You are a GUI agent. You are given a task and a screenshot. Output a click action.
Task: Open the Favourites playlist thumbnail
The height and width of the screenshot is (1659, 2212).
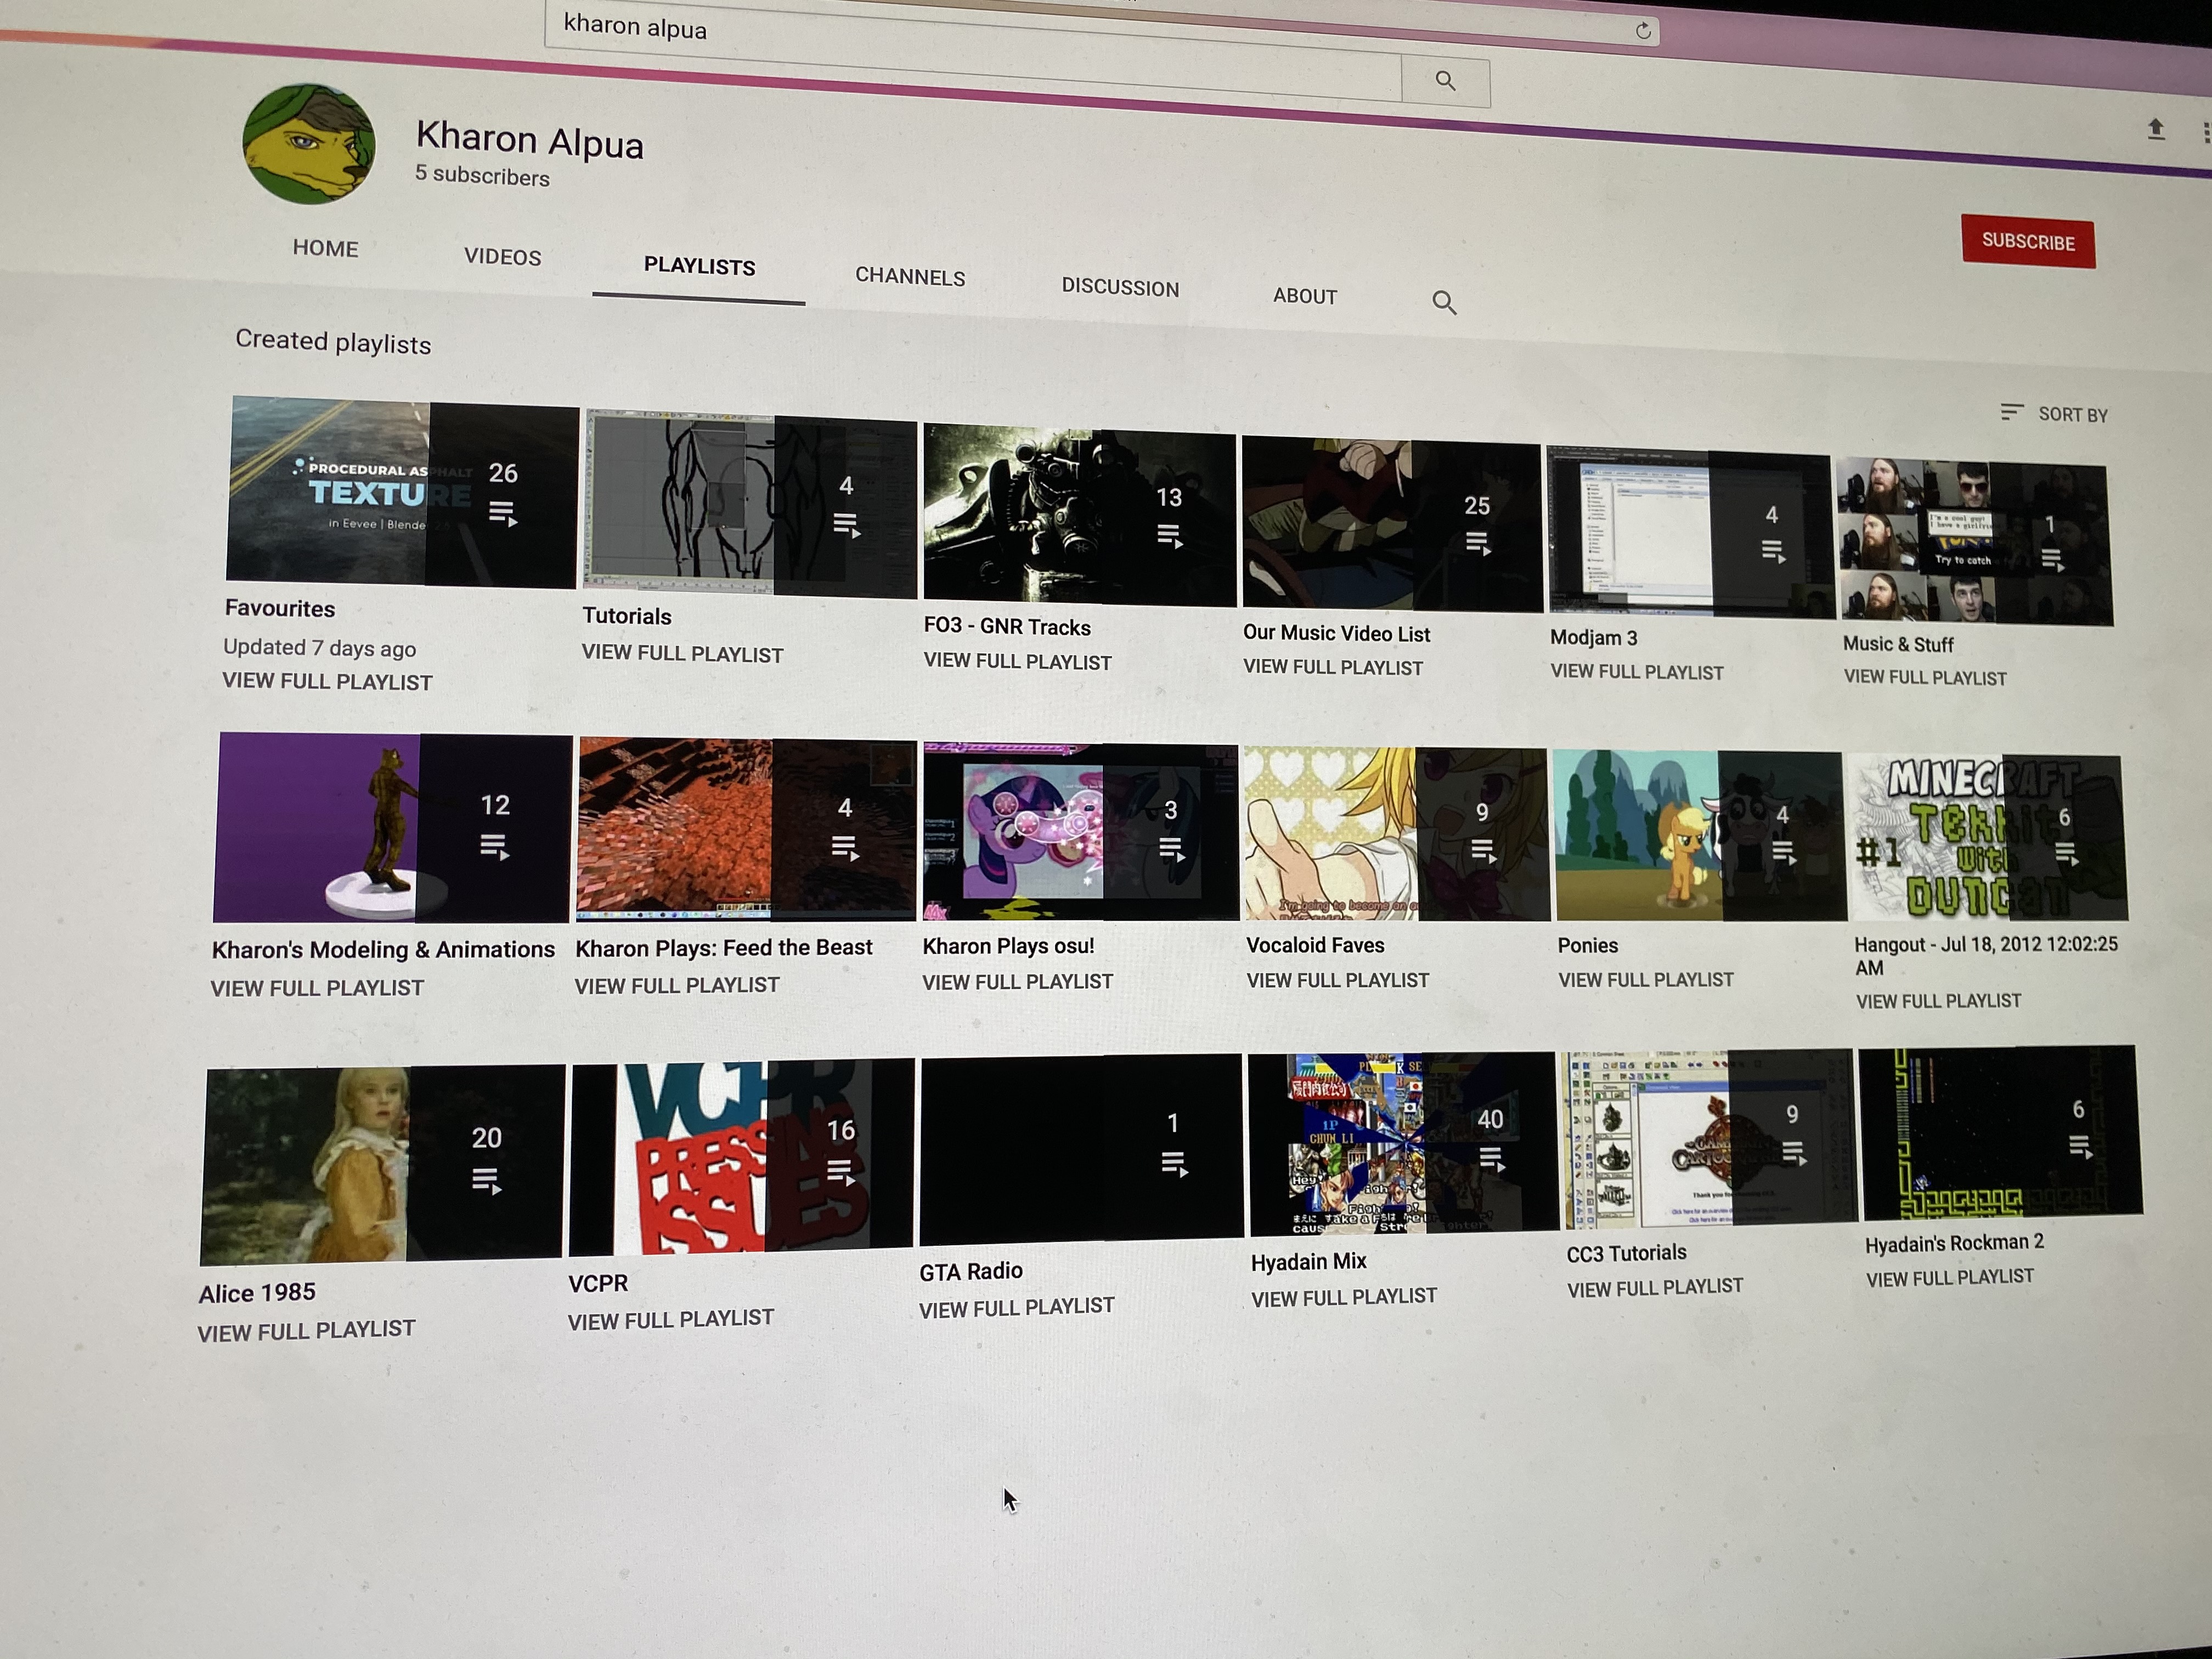click(402, 491)
